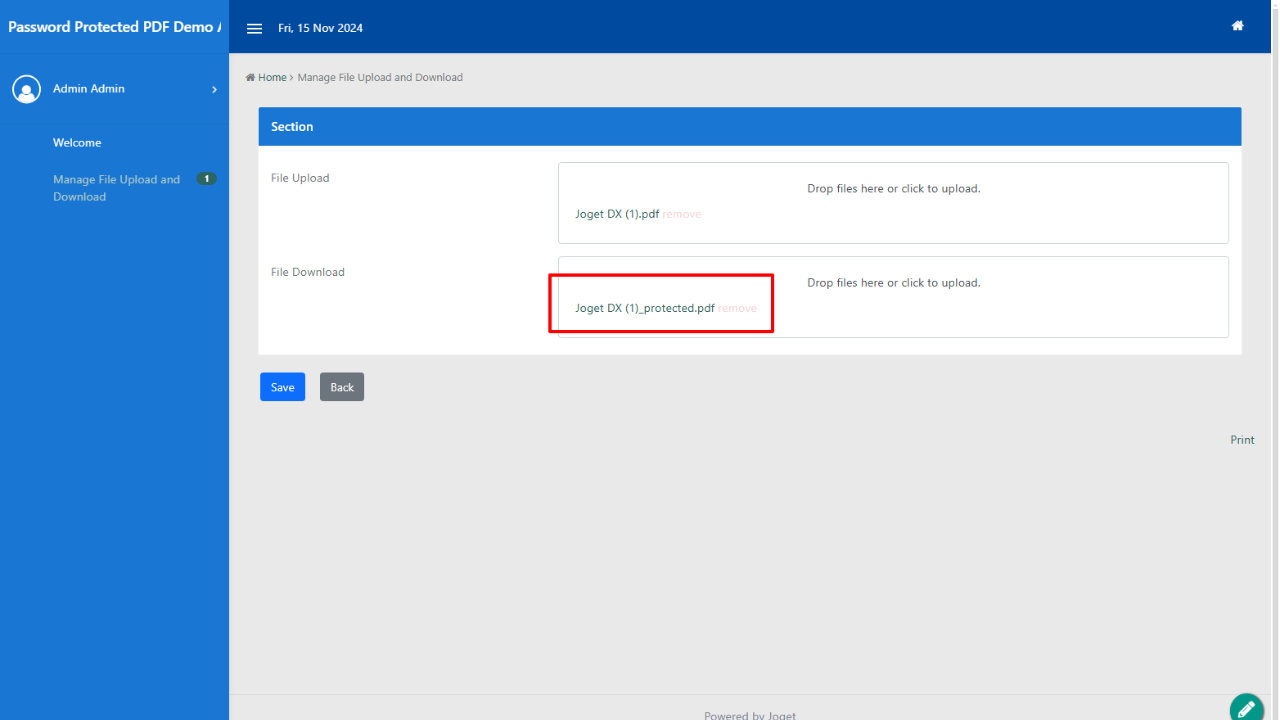Open the Joget DX (1).pdf file link
Screen dimensions: 1280x720
[x=616, y=214]
